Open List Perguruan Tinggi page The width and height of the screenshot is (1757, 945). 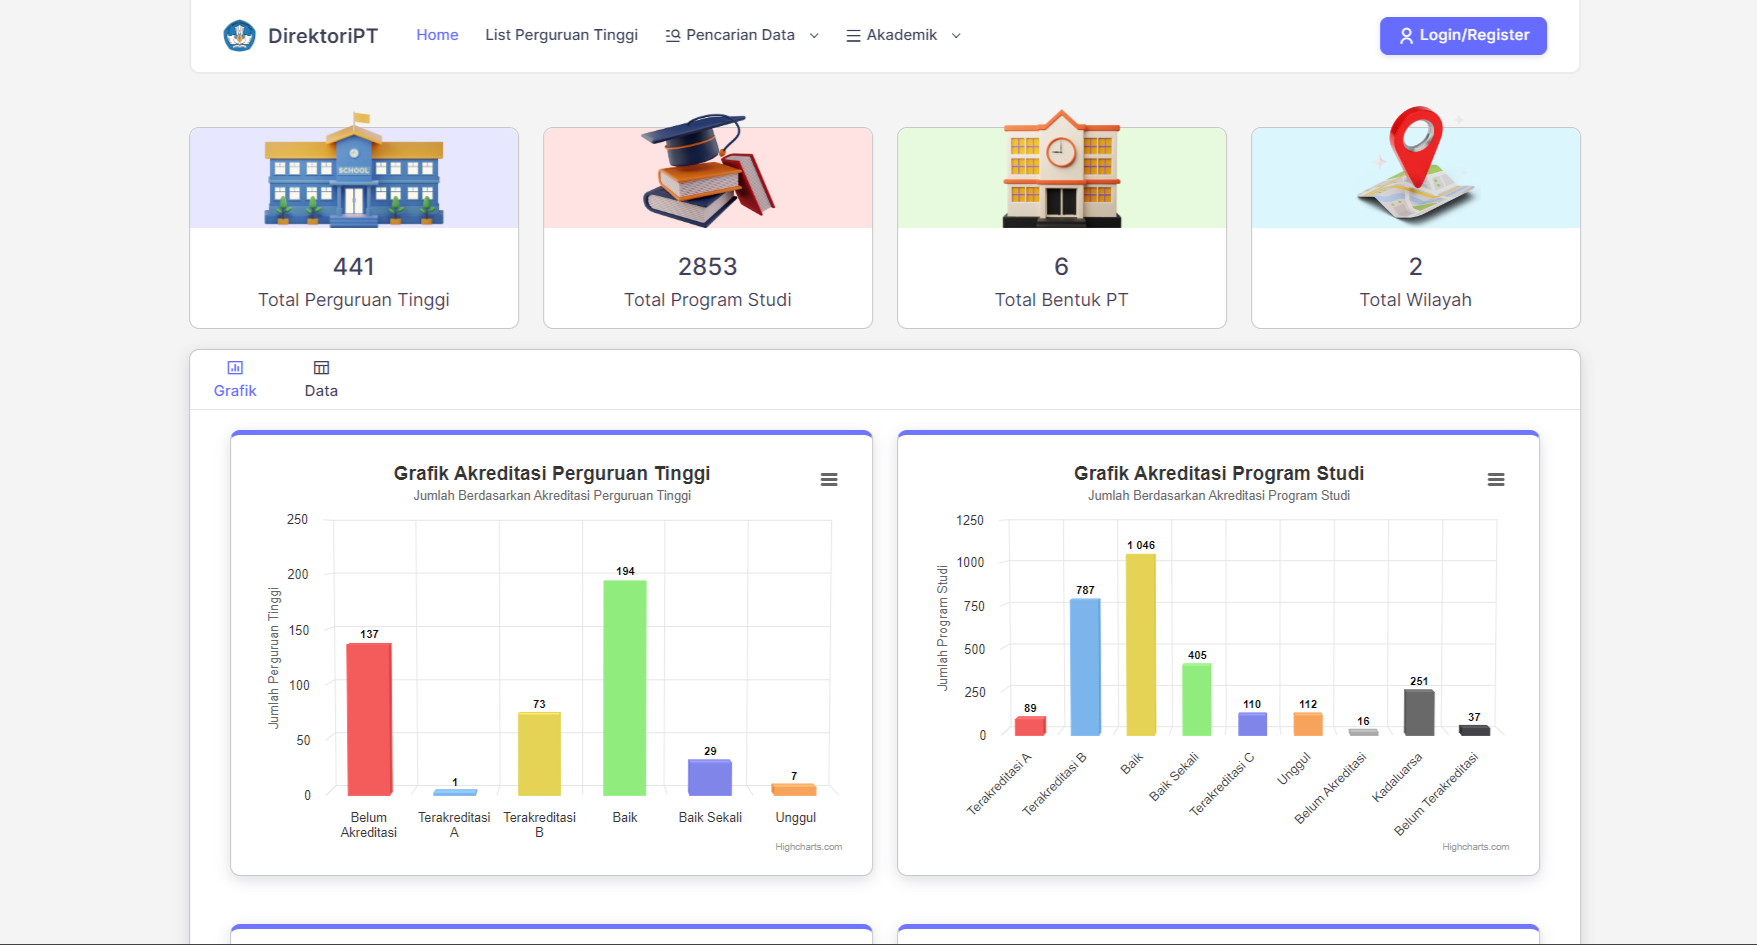pos(561,35)
